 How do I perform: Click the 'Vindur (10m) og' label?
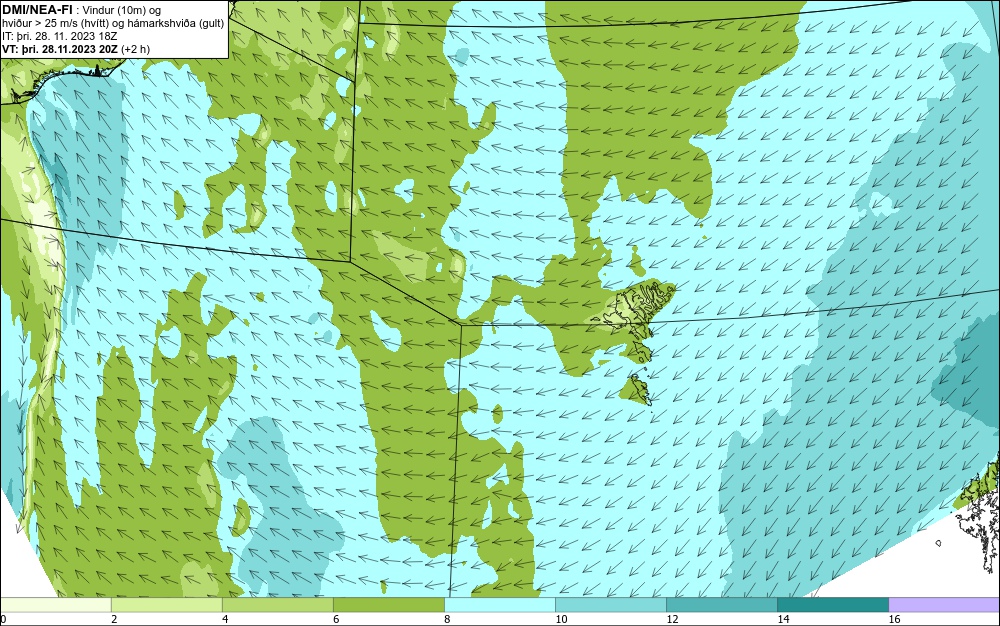point(122,10)
